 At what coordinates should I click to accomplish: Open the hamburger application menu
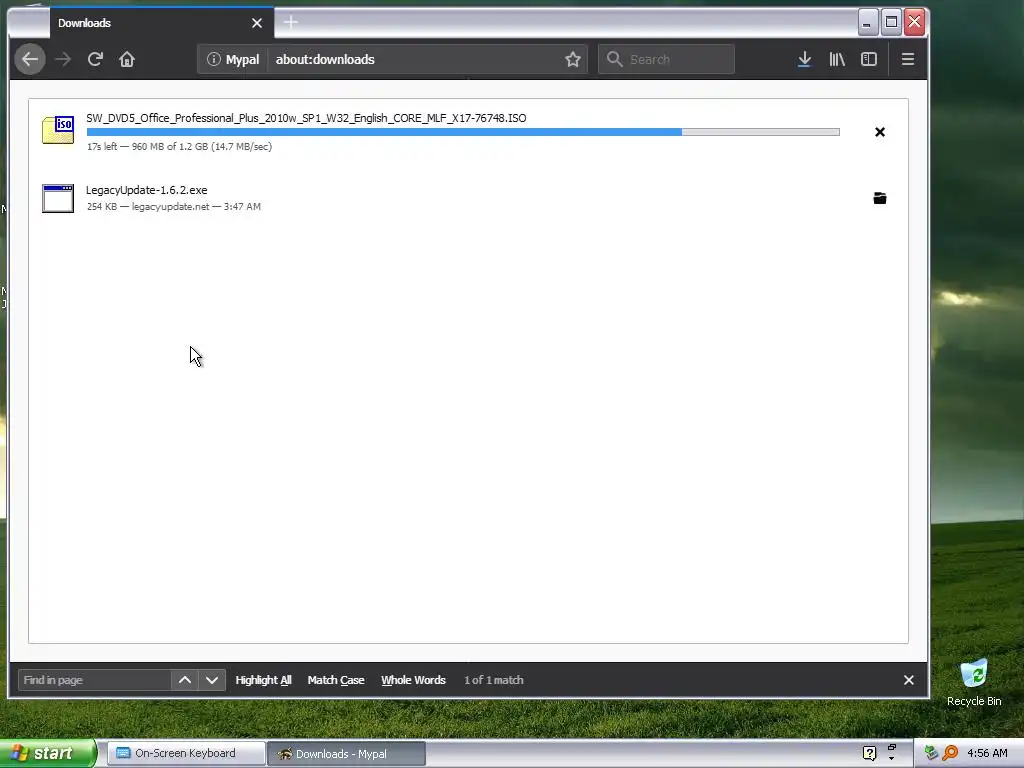(908, 59)
